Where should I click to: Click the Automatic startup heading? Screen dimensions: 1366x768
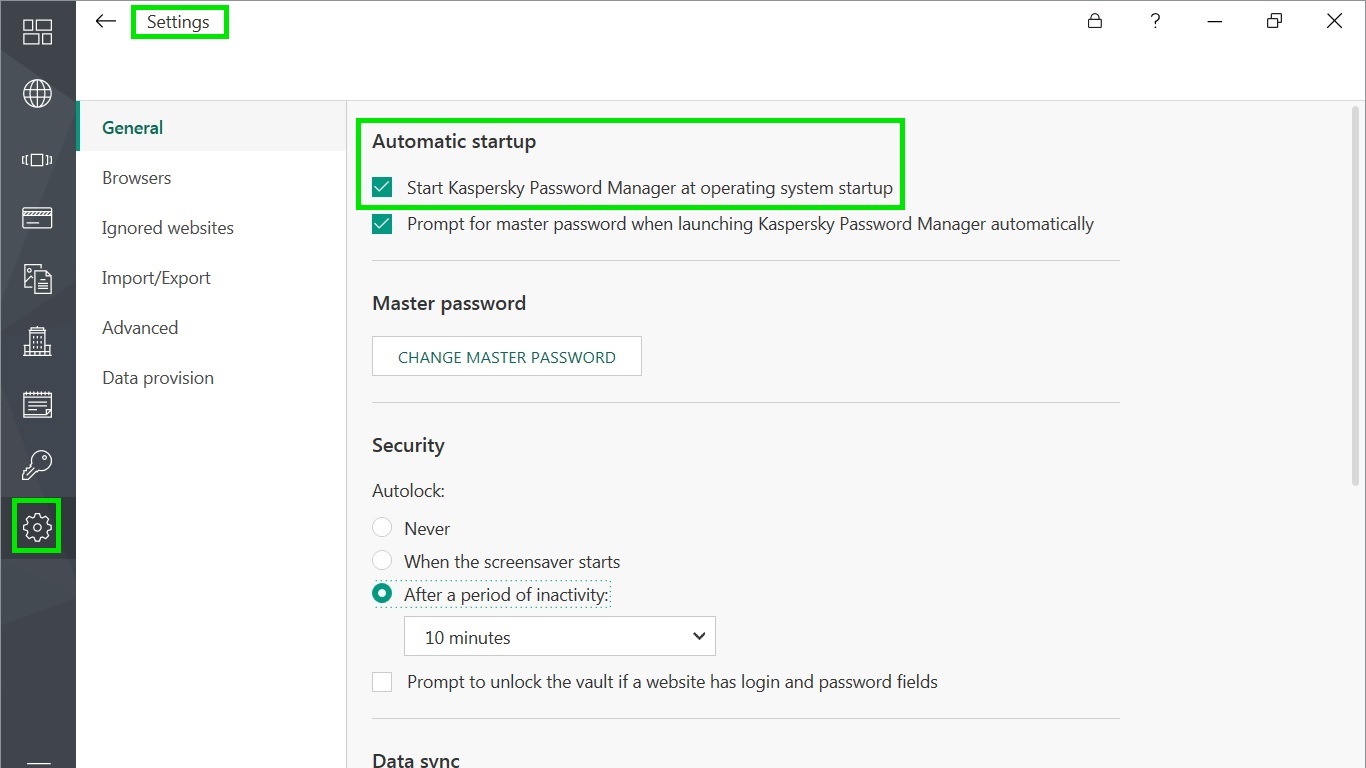tap(454, 142)
